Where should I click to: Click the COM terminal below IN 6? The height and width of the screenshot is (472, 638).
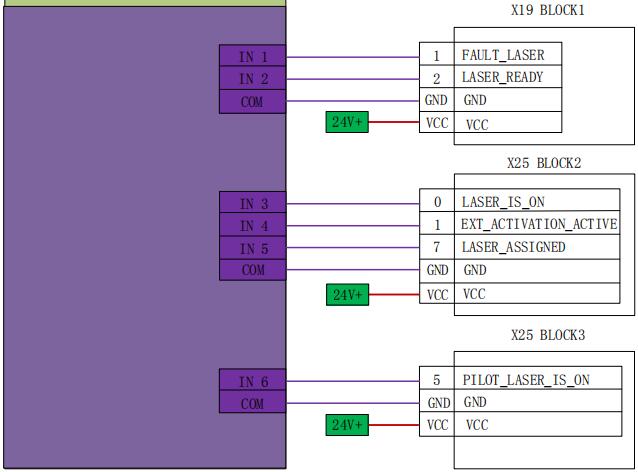coord(253,403)
